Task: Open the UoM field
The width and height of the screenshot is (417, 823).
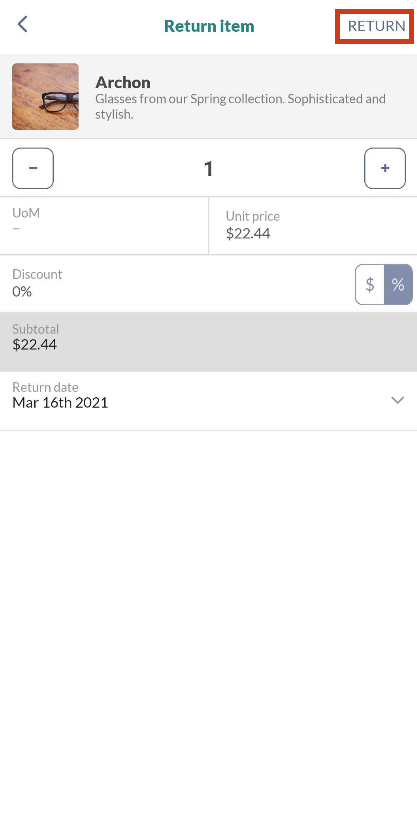Action: coord(104,226)
